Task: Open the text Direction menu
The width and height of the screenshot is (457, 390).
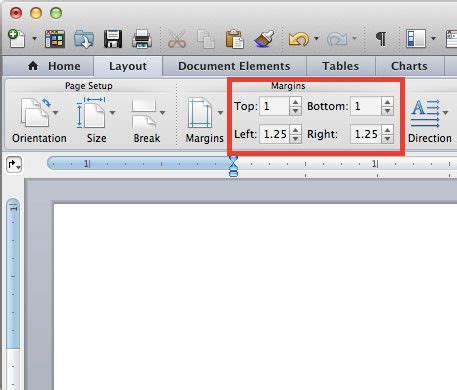Action: click(x=430, y=120)
